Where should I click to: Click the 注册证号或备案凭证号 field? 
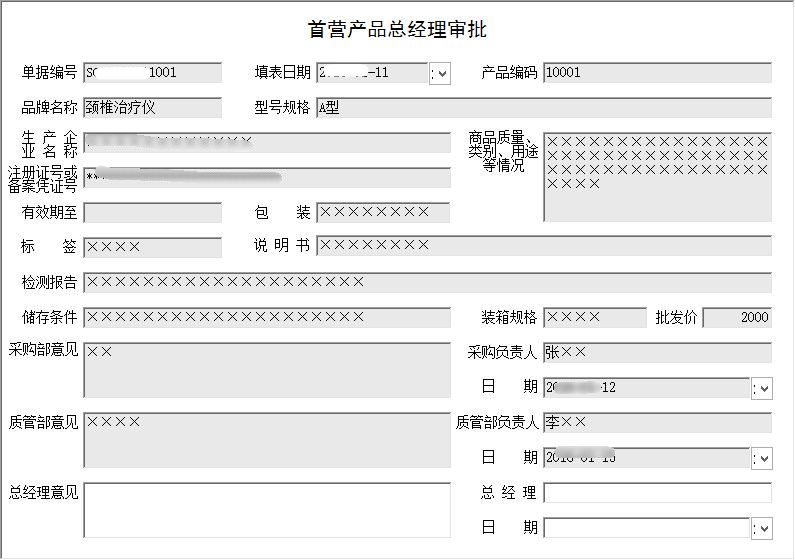(267, 177)
